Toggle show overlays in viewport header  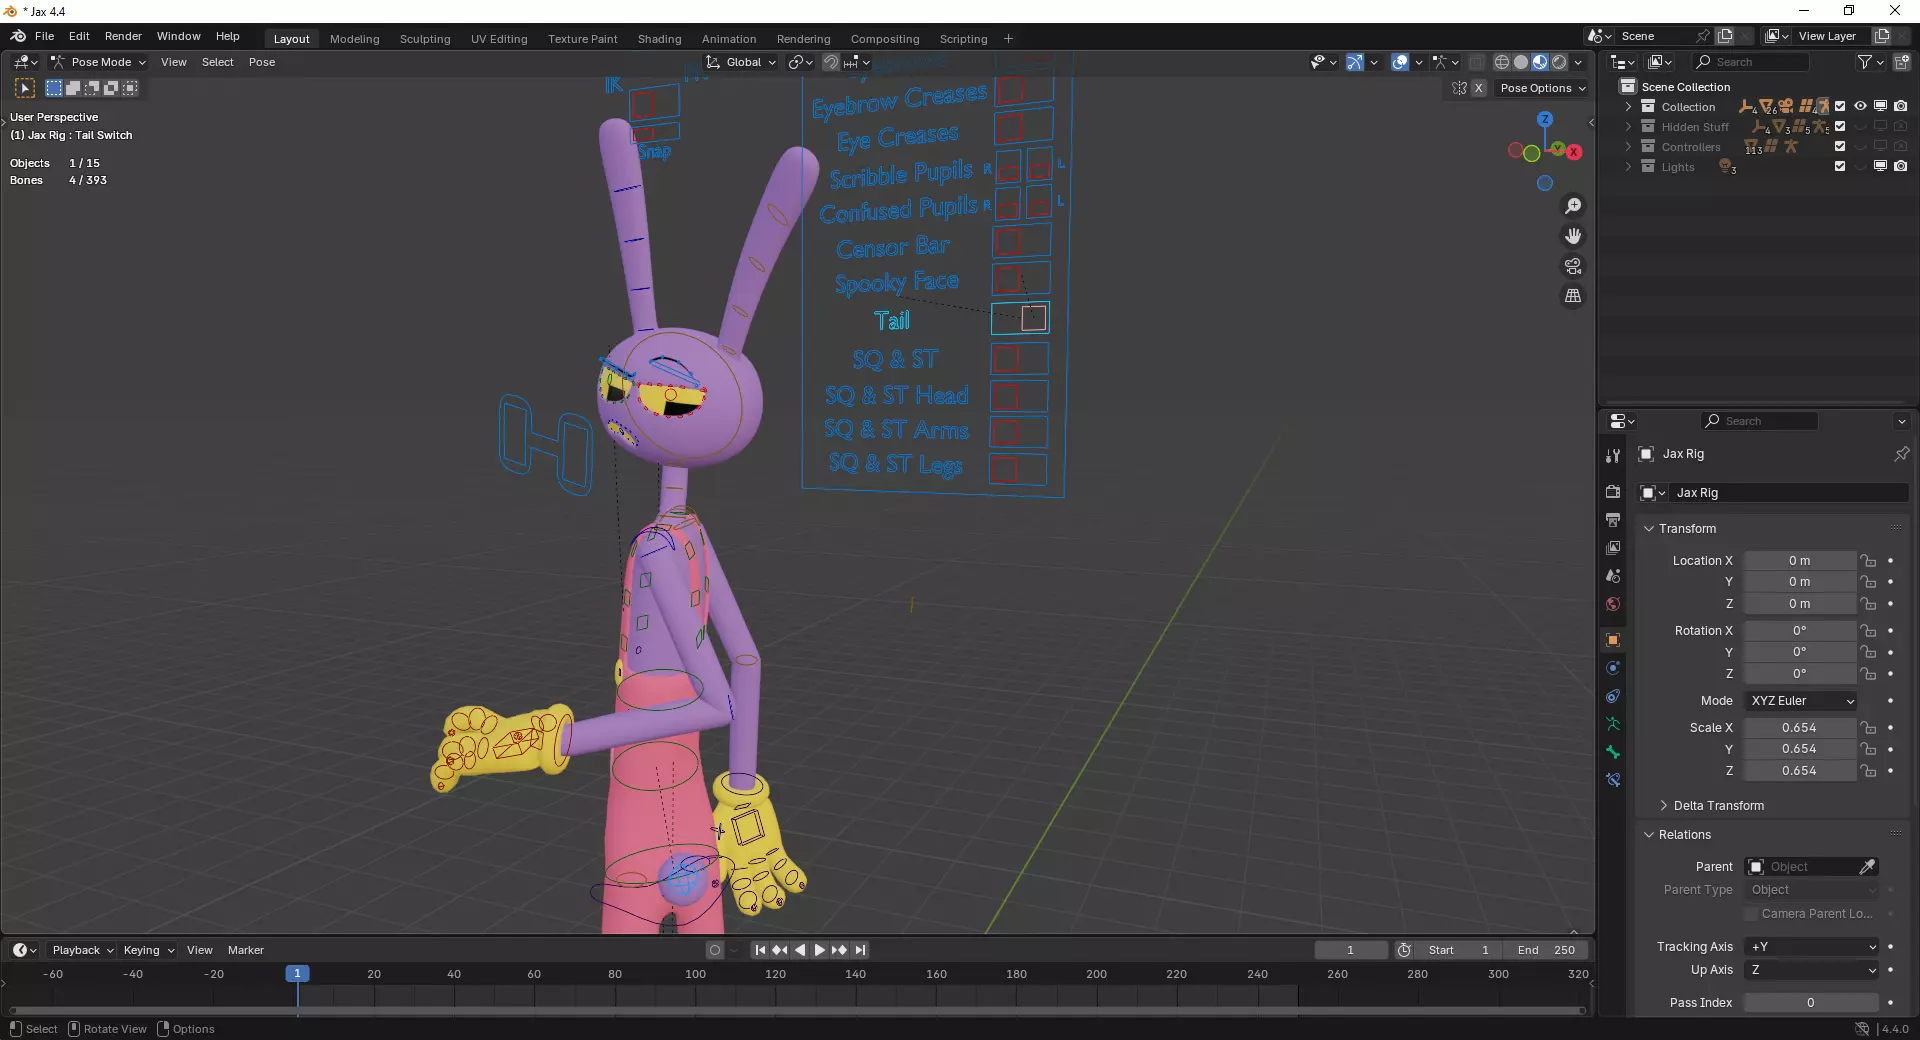[x=1400, y=62]
